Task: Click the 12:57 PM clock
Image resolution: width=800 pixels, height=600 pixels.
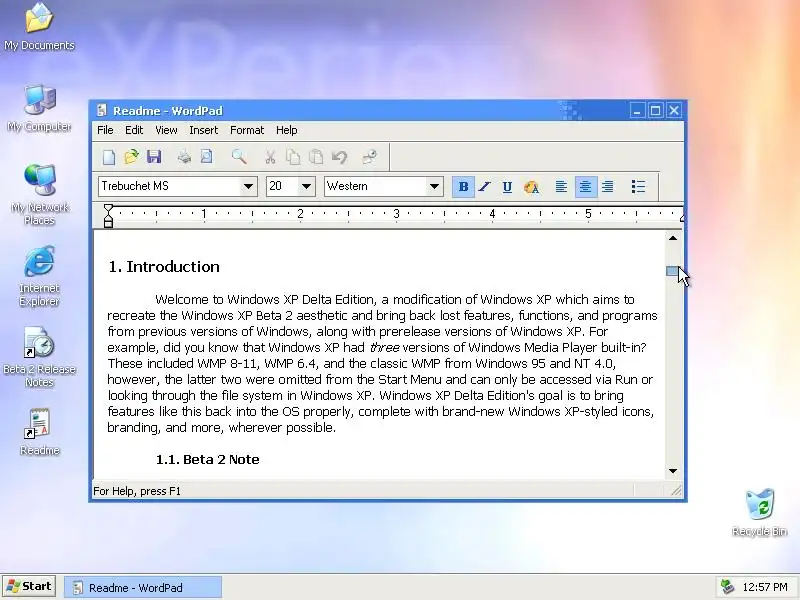Action: [765, 587]
